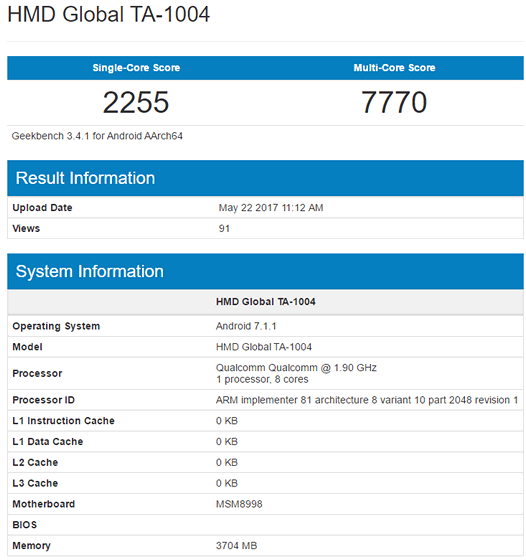Click the HMD Global TA-1004 table column header

pos(266,302)
